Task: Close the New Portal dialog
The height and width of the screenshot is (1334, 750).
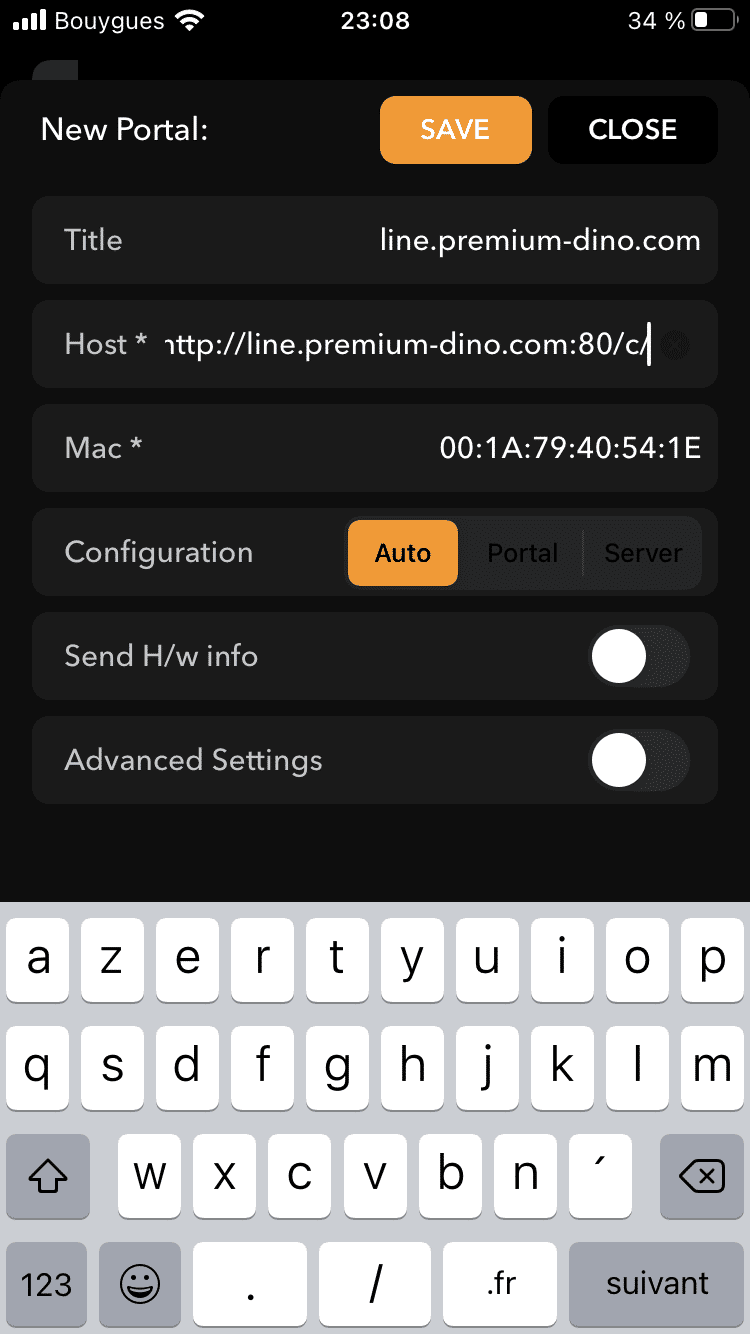Action: point(633,130)
